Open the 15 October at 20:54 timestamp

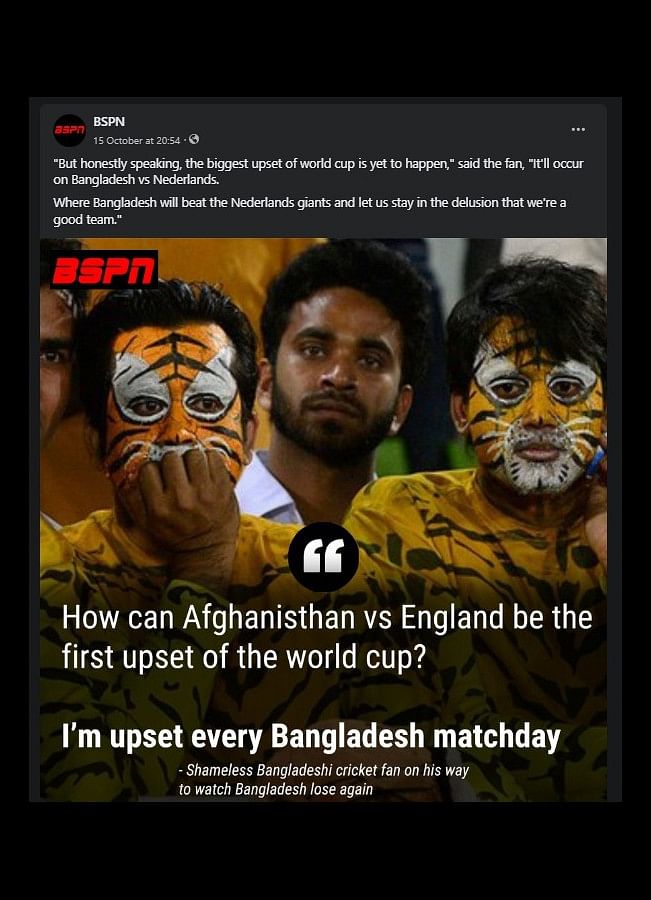(x=137, y=140)
